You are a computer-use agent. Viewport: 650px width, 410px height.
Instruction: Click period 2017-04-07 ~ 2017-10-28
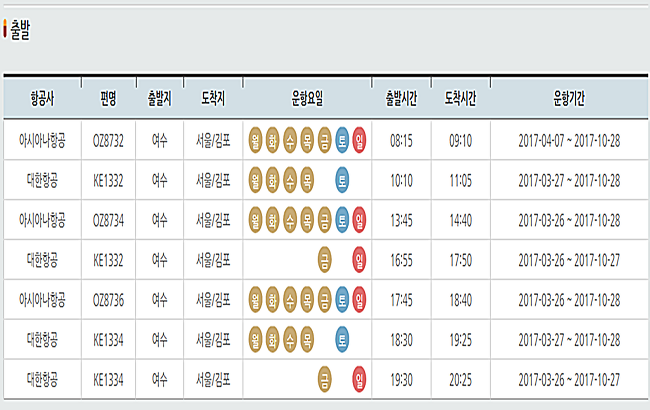(569, 141)
